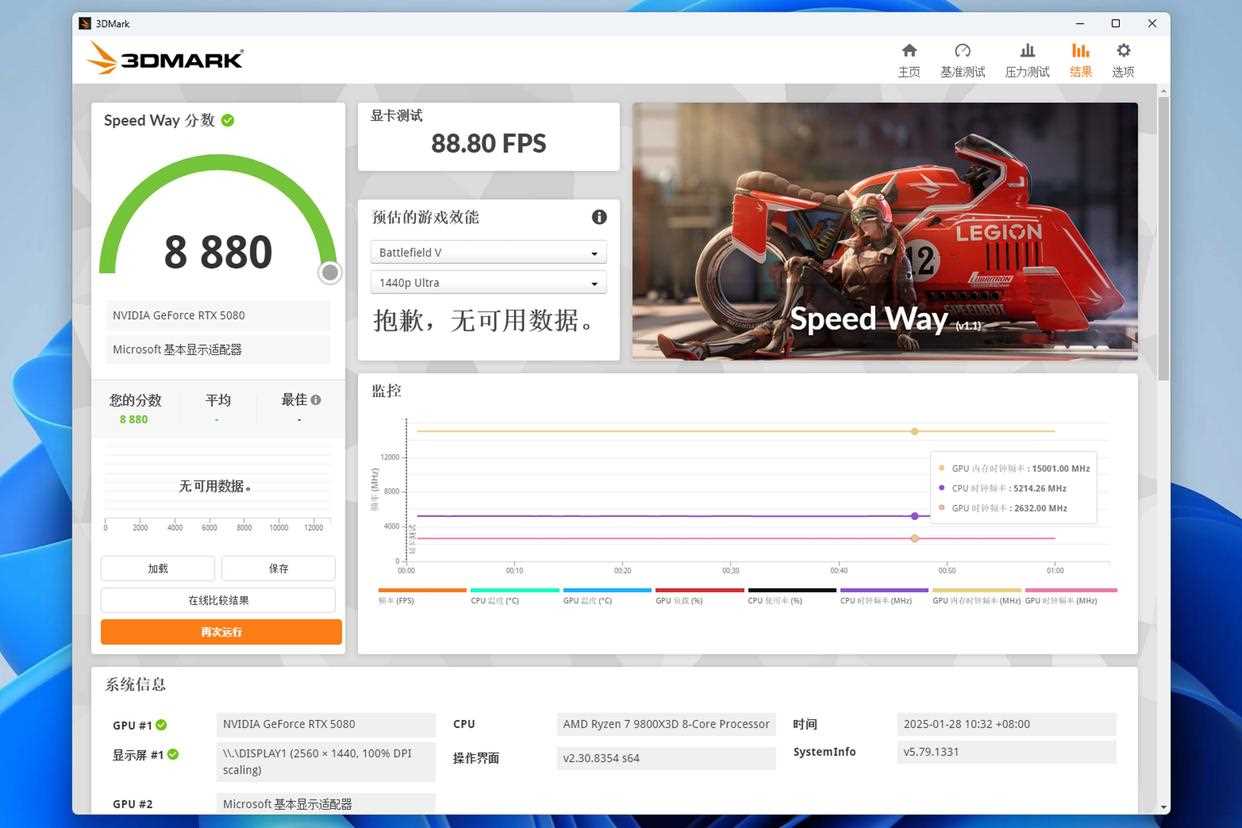
Task: Click the \\.\DISPLAY1 display info field
Action: click(x=326, y=762)
